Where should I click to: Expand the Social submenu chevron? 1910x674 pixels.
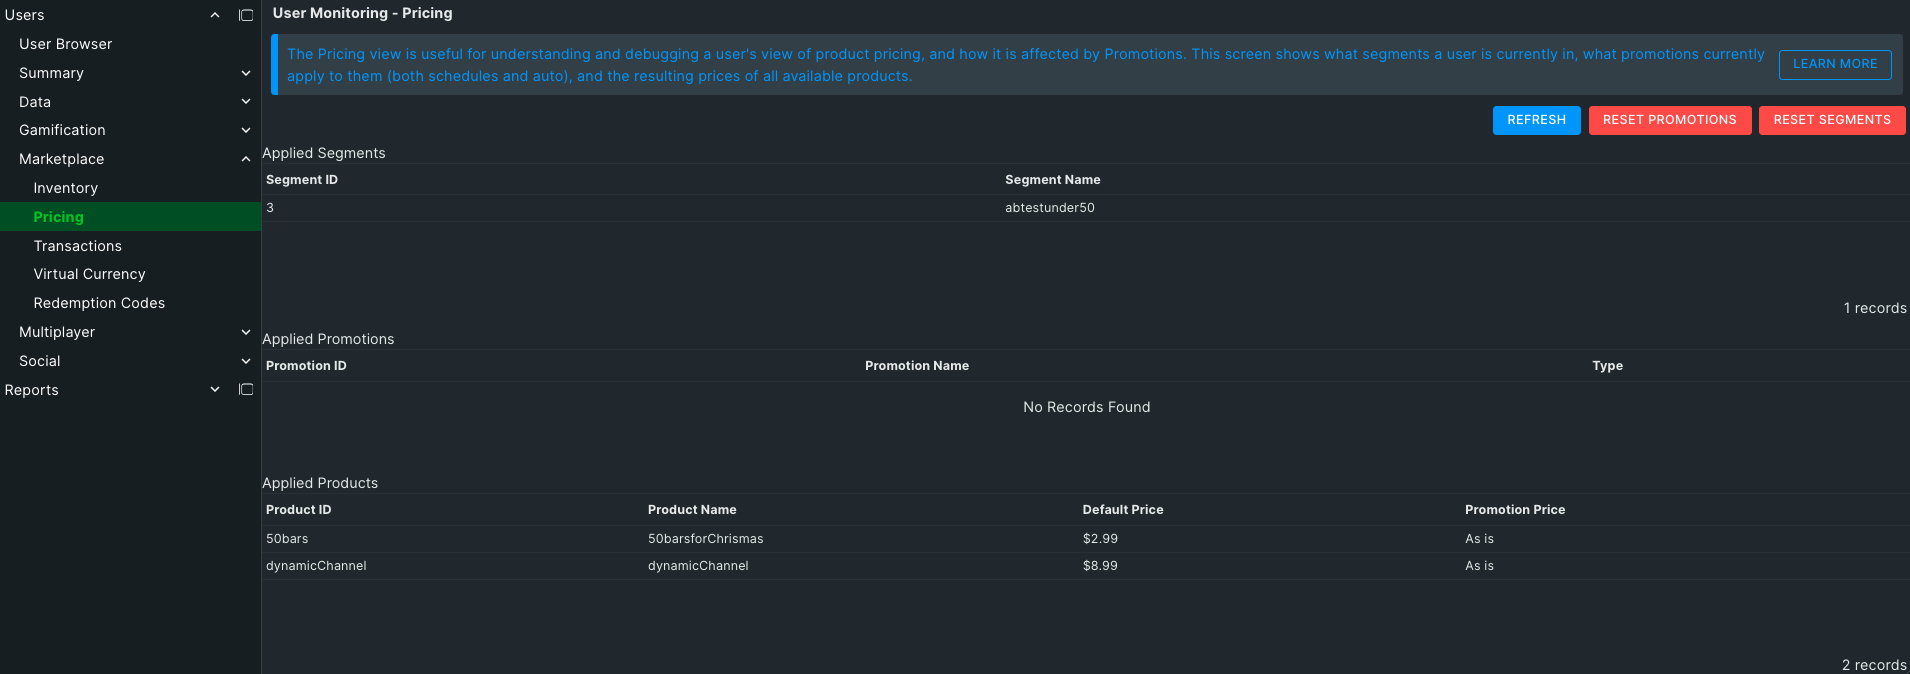point(246,361)
